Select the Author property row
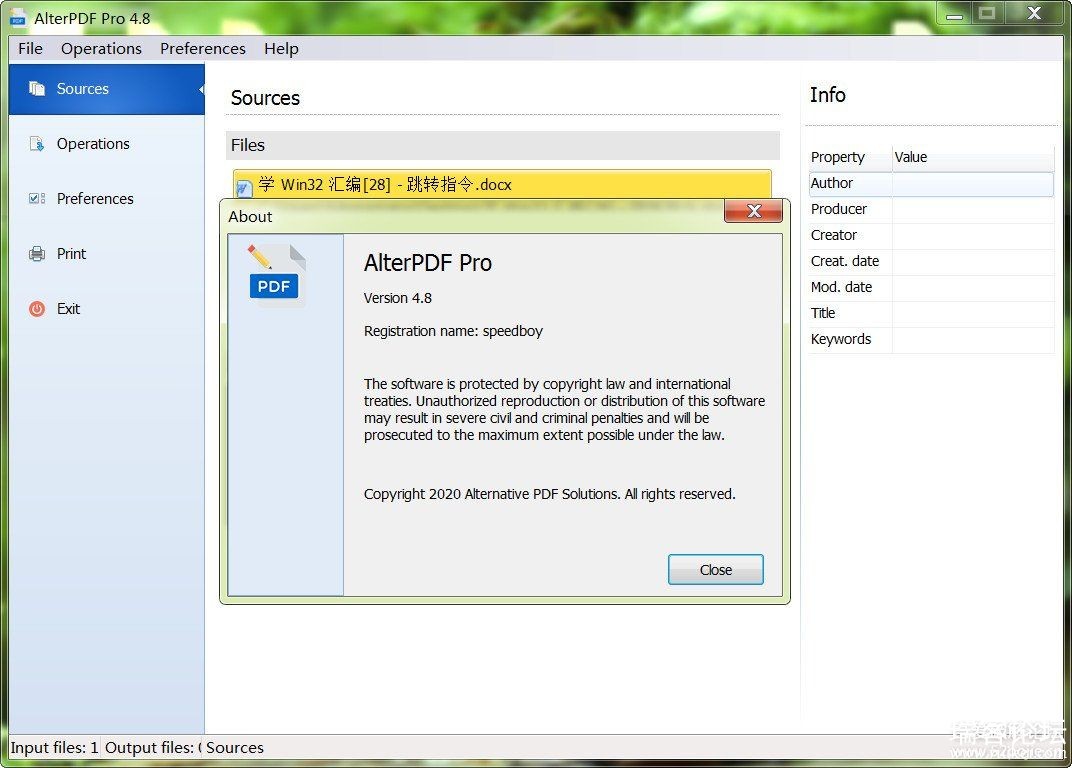This screenshot has height=768, width=1072. click(930, 183)
